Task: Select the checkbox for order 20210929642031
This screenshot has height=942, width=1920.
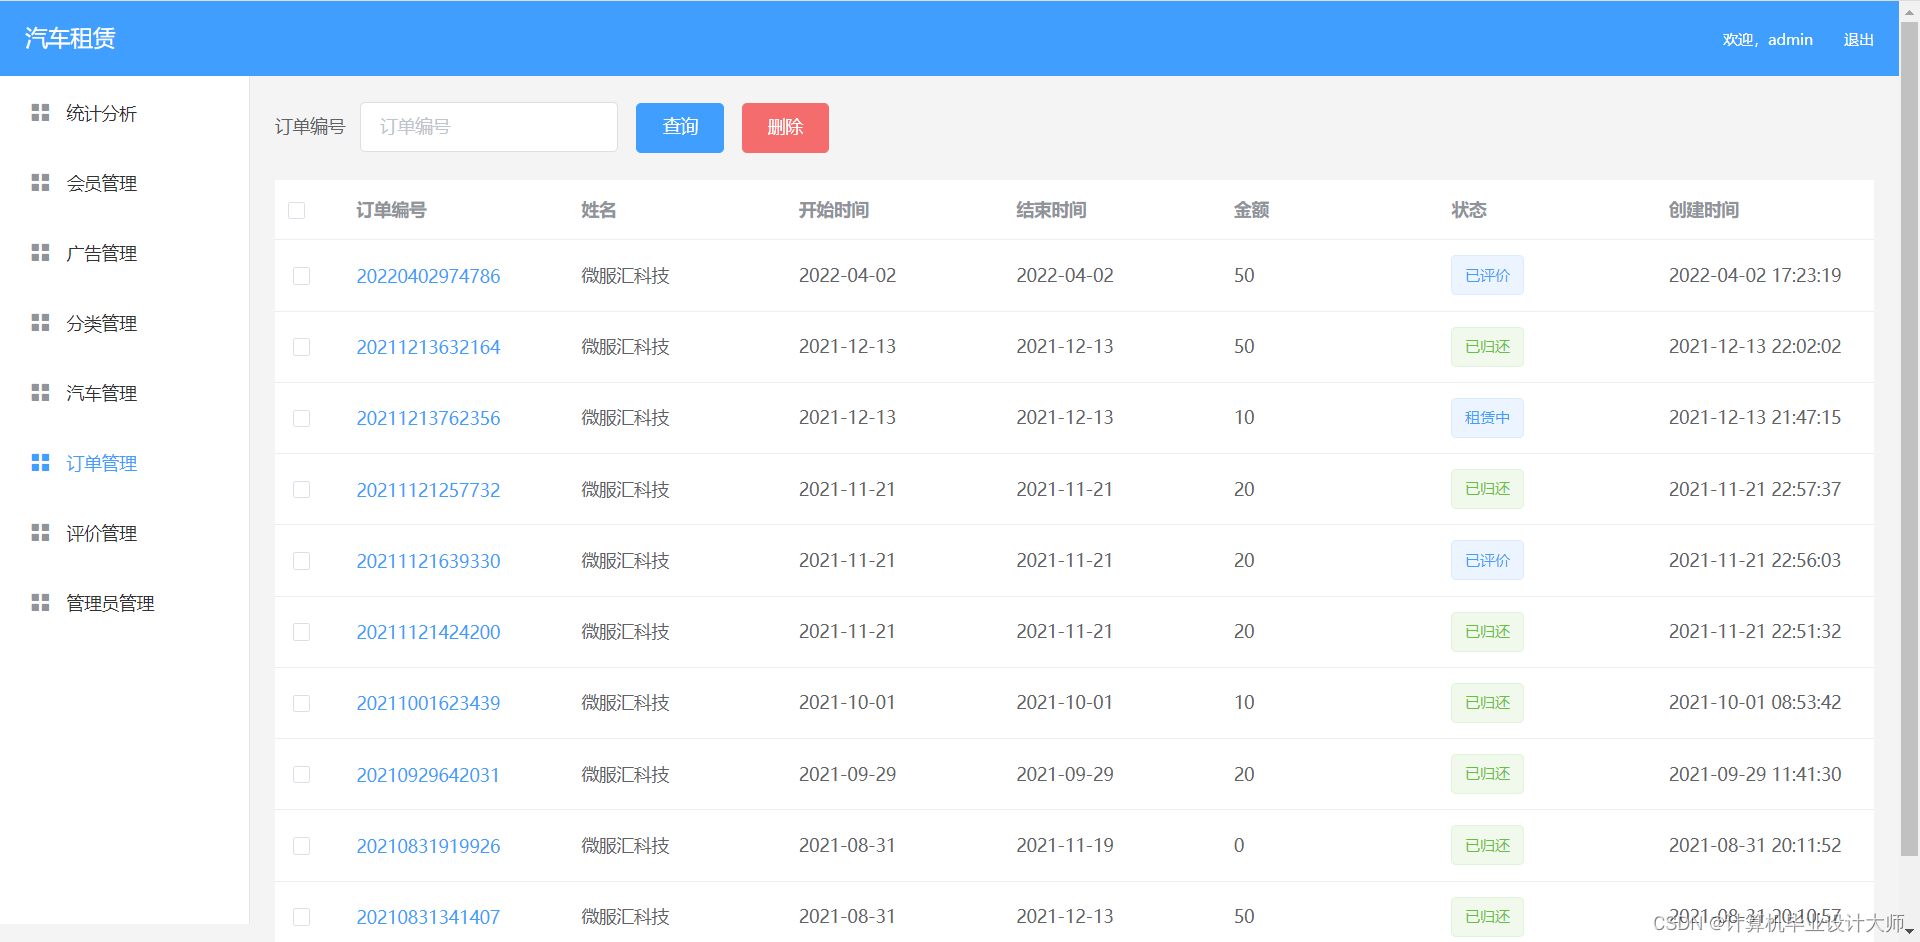Action: 301,775
